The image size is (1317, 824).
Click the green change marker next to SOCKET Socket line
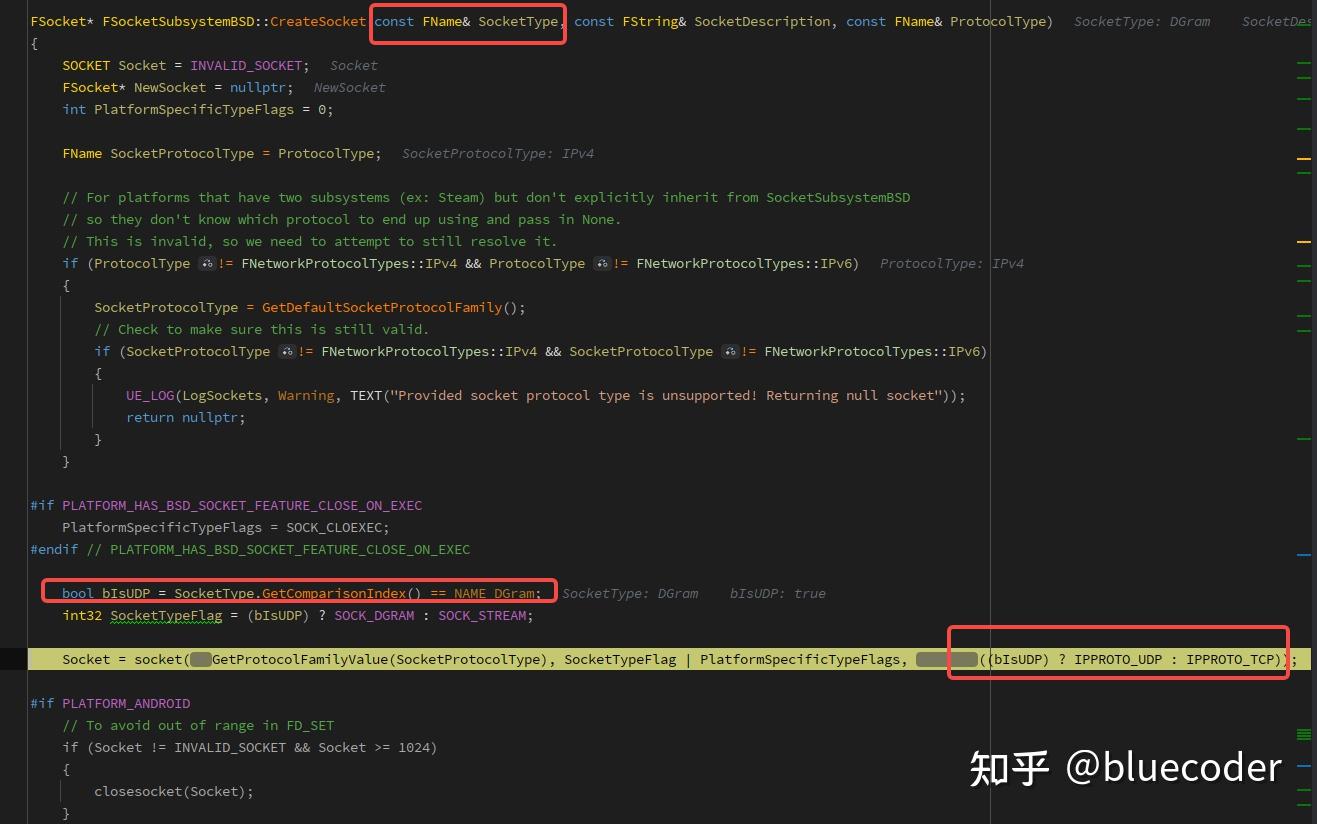[x=1303, y=63]
